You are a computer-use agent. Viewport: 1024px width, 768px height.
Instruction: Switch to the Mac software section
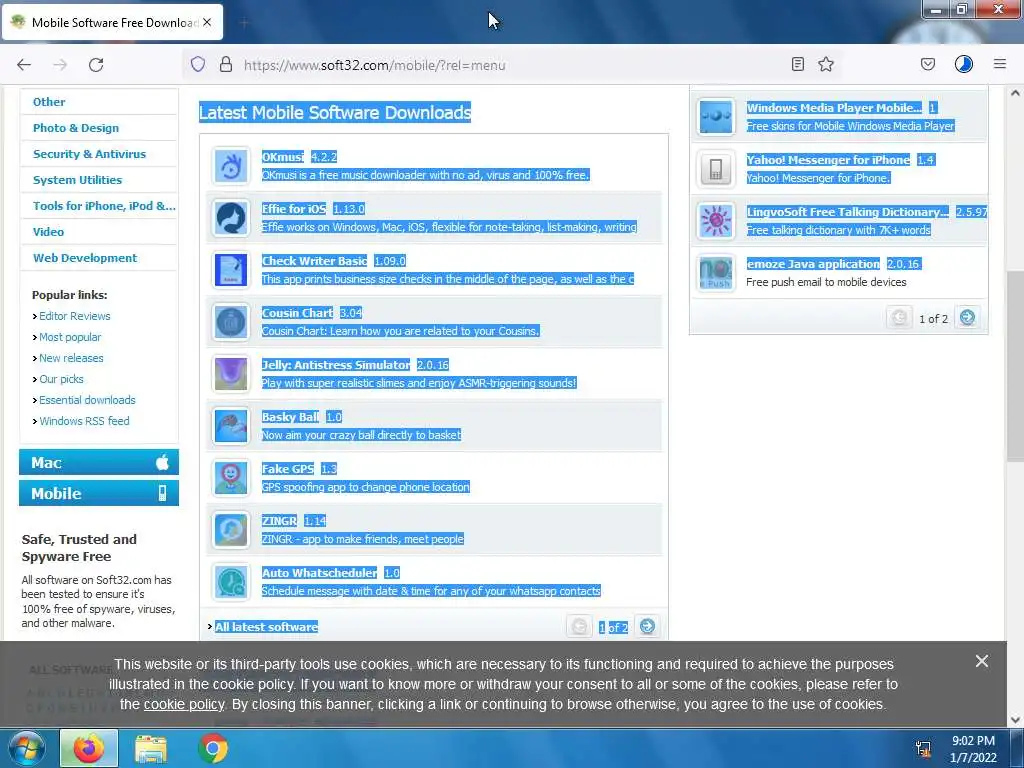click(99, 462)
